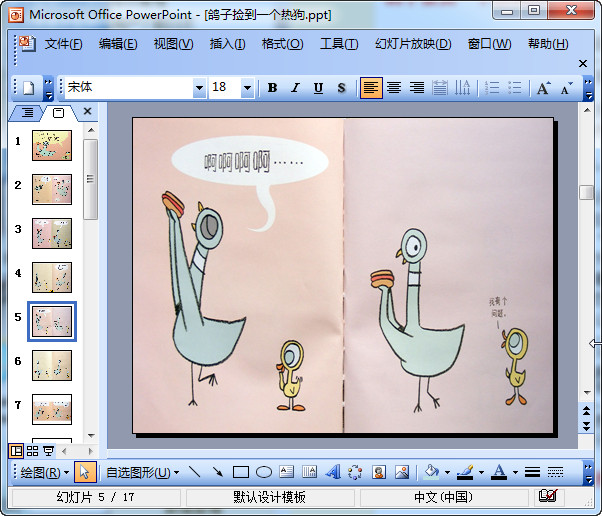Select slide 3 thumbnail
This screenshot has height=516, width=602.
tap(52, 233)
